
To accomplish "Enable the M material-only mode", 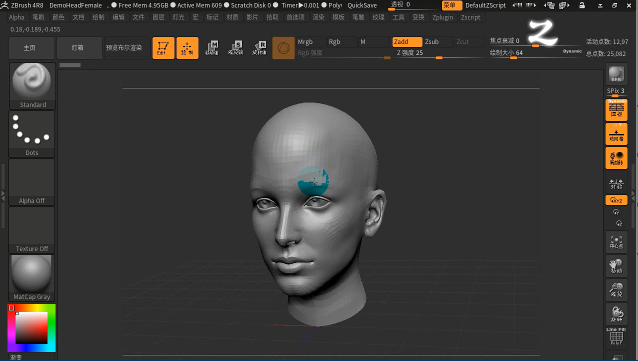I will click(x=374, y=42).
